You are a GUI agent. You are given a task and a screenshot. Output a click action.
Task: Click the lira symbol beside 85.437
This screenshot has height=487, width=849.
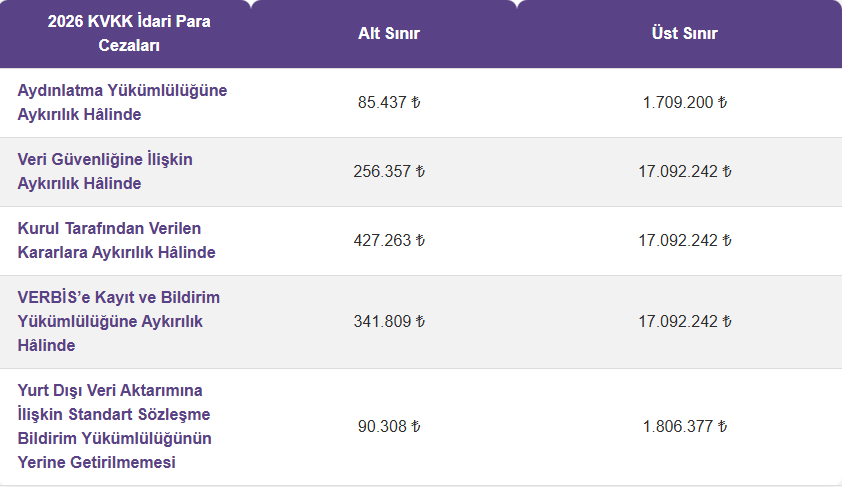pyautogui.click(x=415, y=103)
